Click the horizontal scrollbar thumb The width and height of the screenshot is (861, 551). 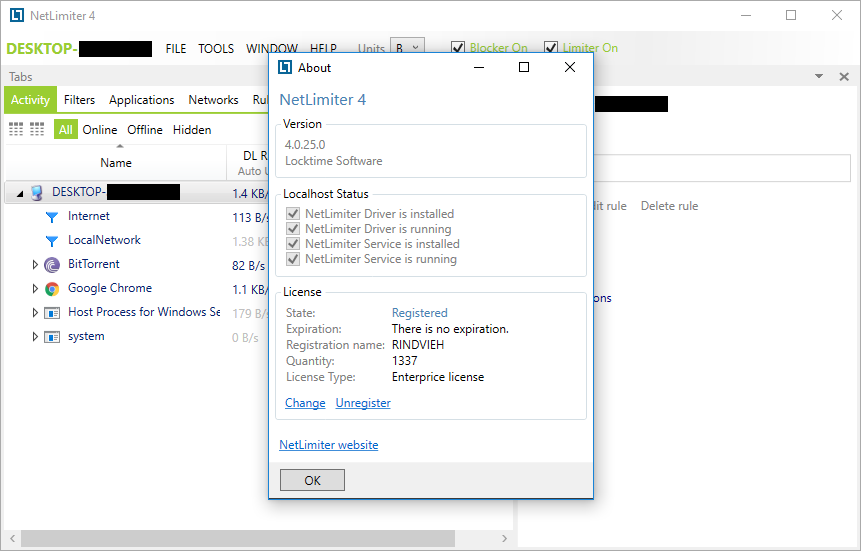[x=238, y=538]
